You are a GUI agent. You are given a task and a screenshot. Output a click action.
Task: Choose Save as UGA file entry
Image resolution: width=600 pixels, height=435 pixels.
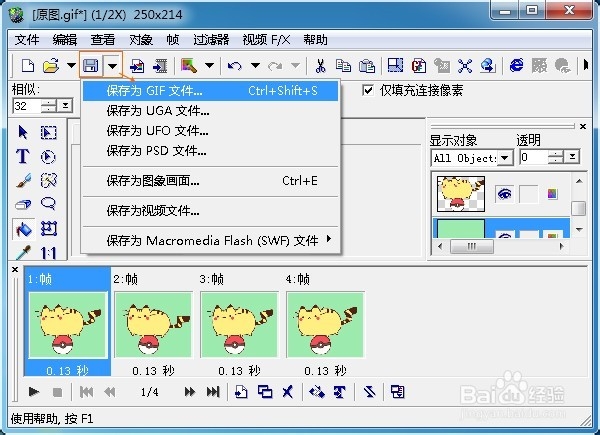[x=210, y=111]
